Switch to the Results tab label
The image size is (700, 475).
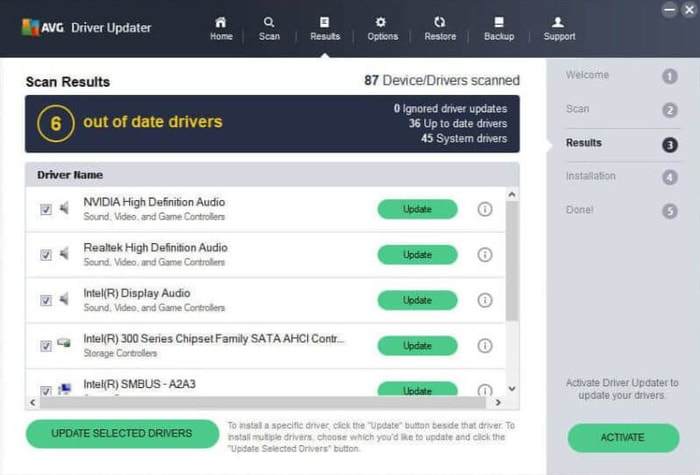(x=325, y=37)
